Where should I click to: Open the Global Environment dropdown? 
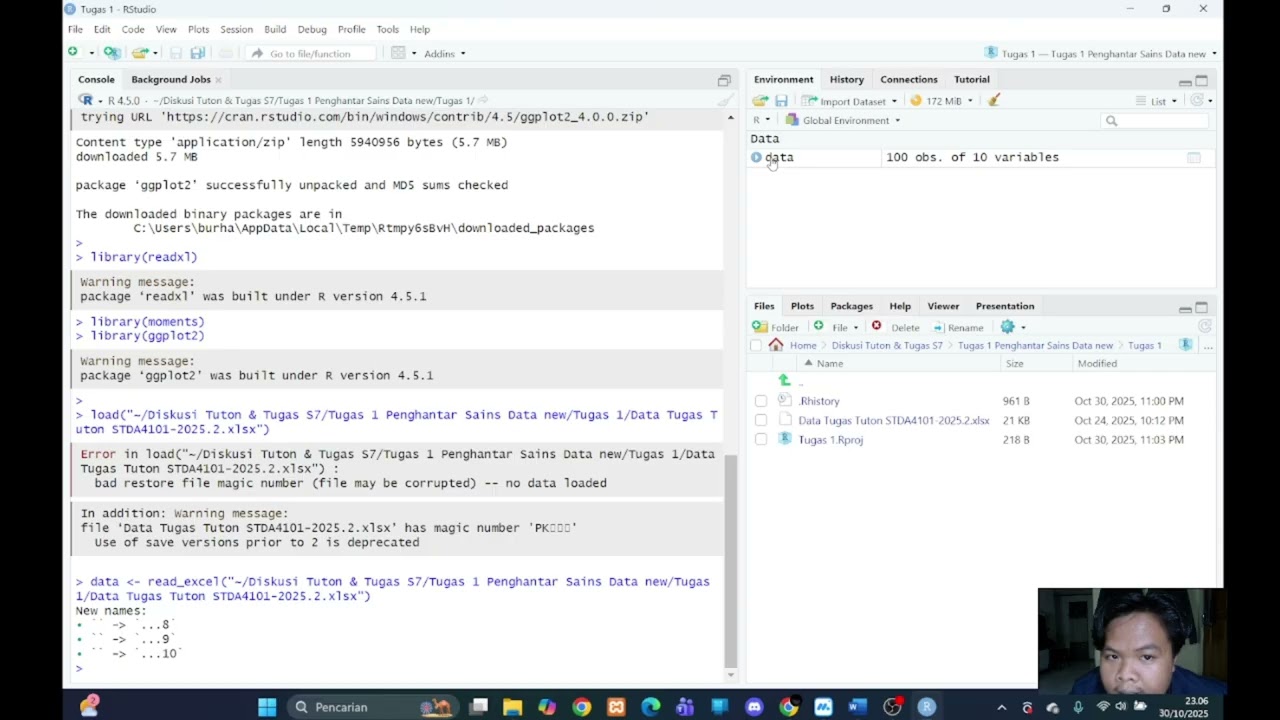(x=843, y=120)
